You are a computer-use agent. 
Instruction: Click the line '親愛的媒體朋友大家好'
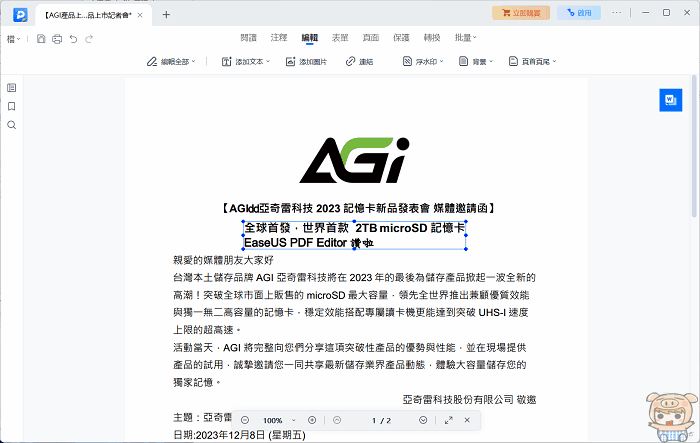coord(223,260)
